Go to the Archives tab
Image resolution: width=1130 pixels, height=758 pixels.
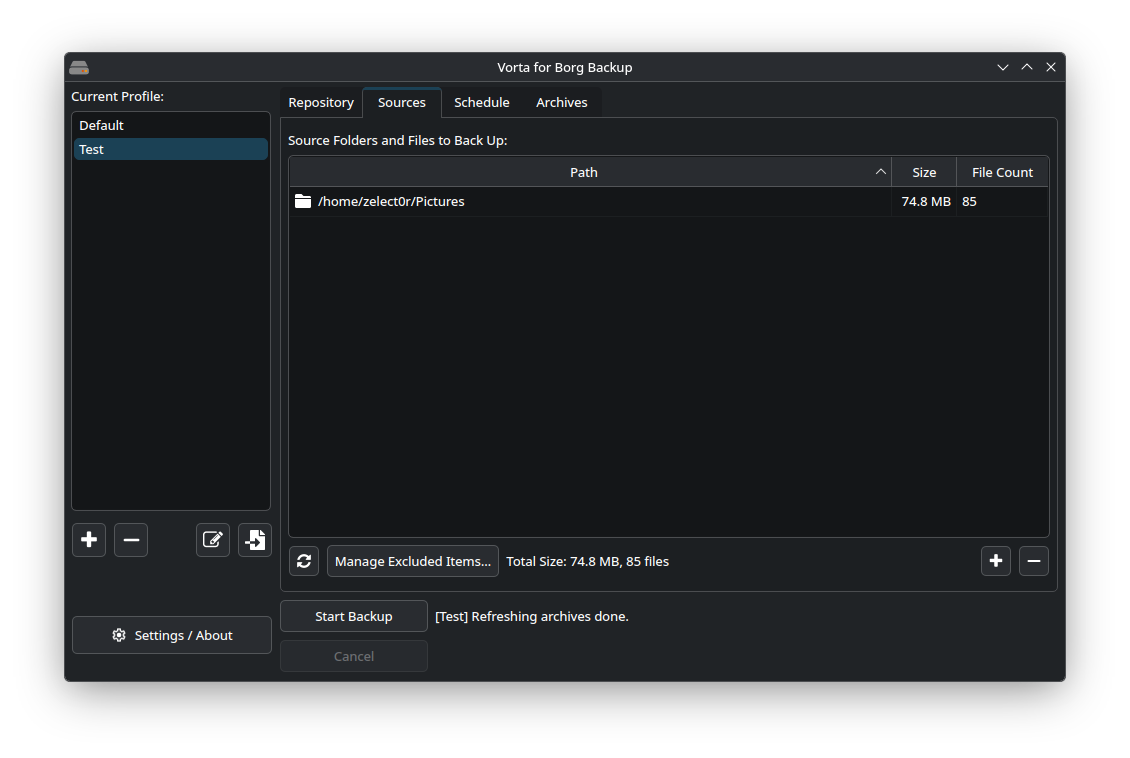[x=561, y=102]
